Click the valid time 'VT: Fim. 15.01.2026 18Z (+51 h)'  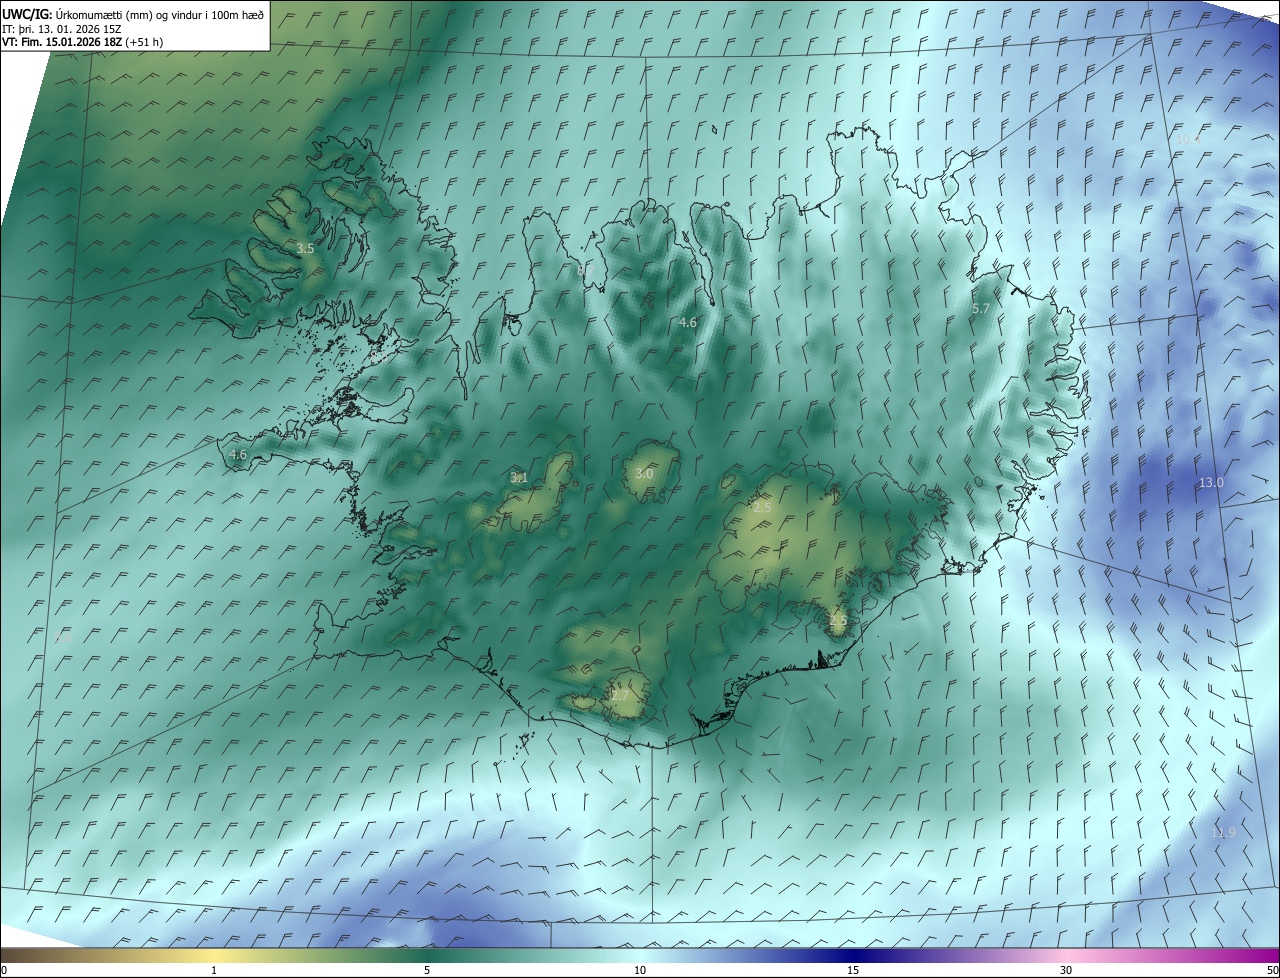pos(83,42)
